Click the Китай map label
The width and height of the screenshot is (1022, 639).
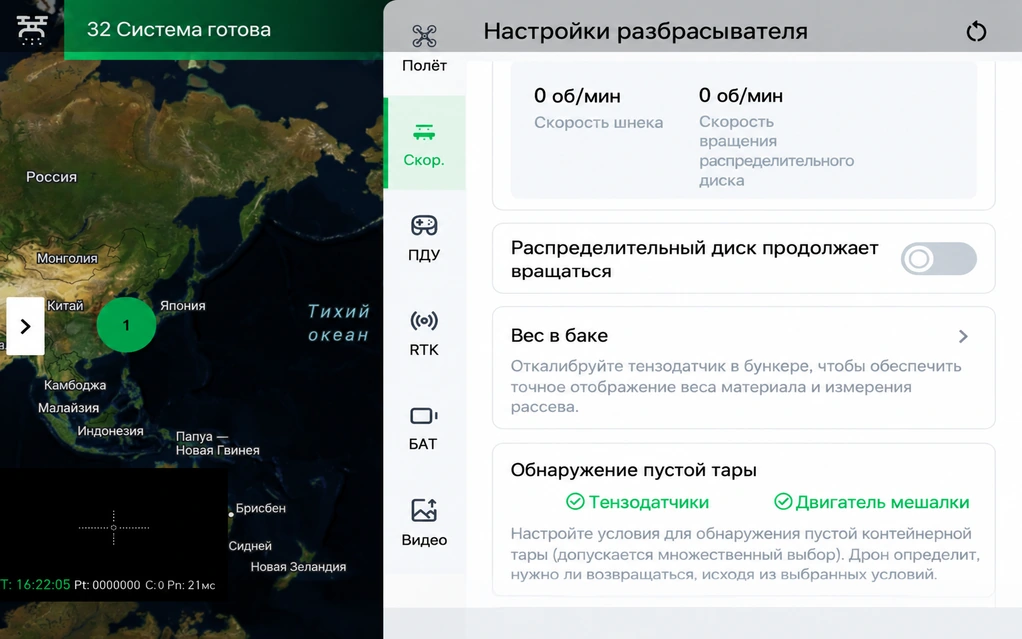pos(65,305)
